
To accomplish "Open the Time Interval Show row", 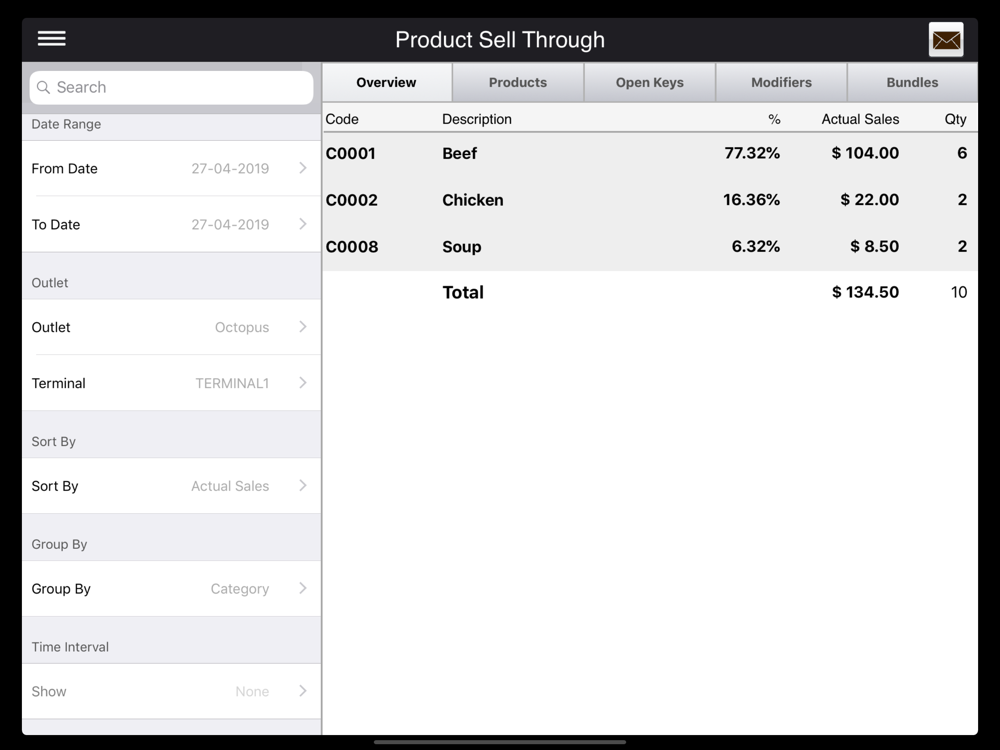I will [x=171, y=691].
